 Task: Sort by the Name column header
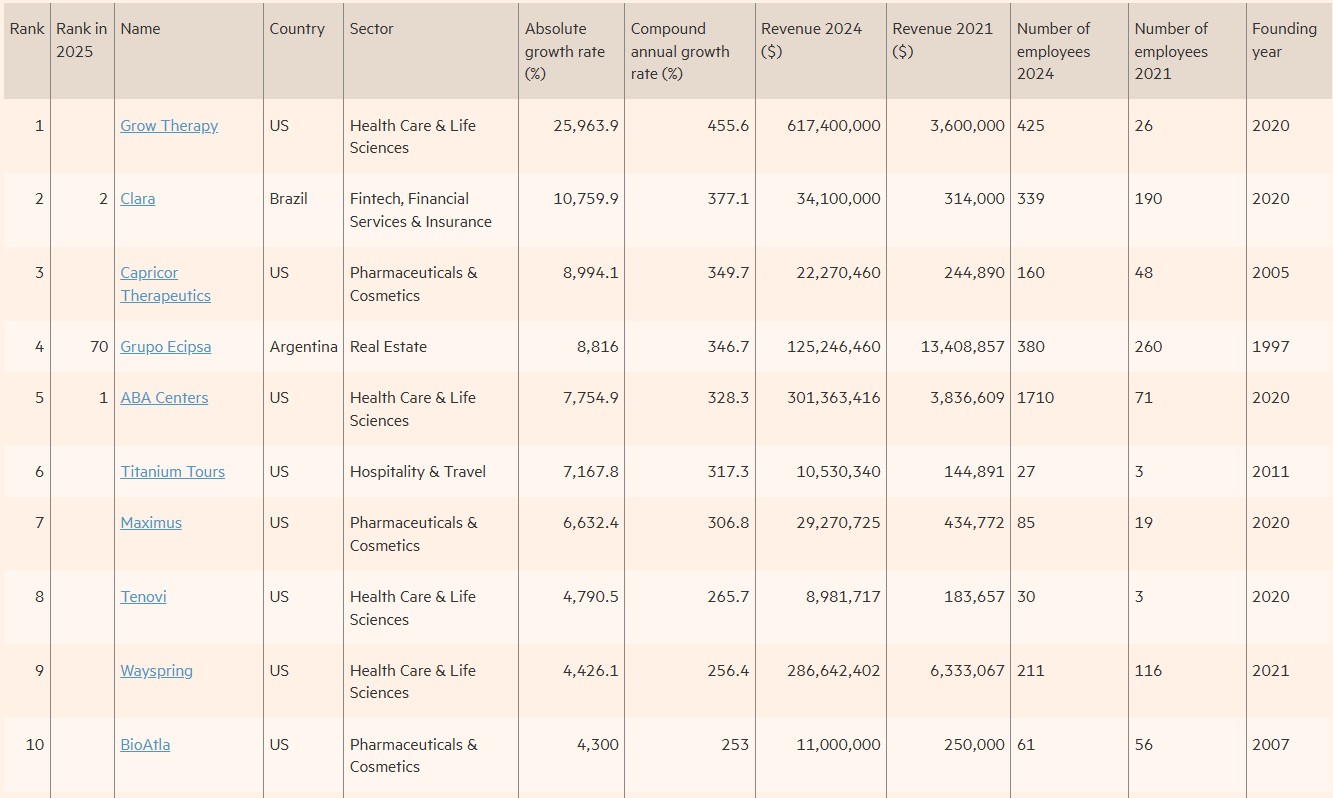click(140, 29)
